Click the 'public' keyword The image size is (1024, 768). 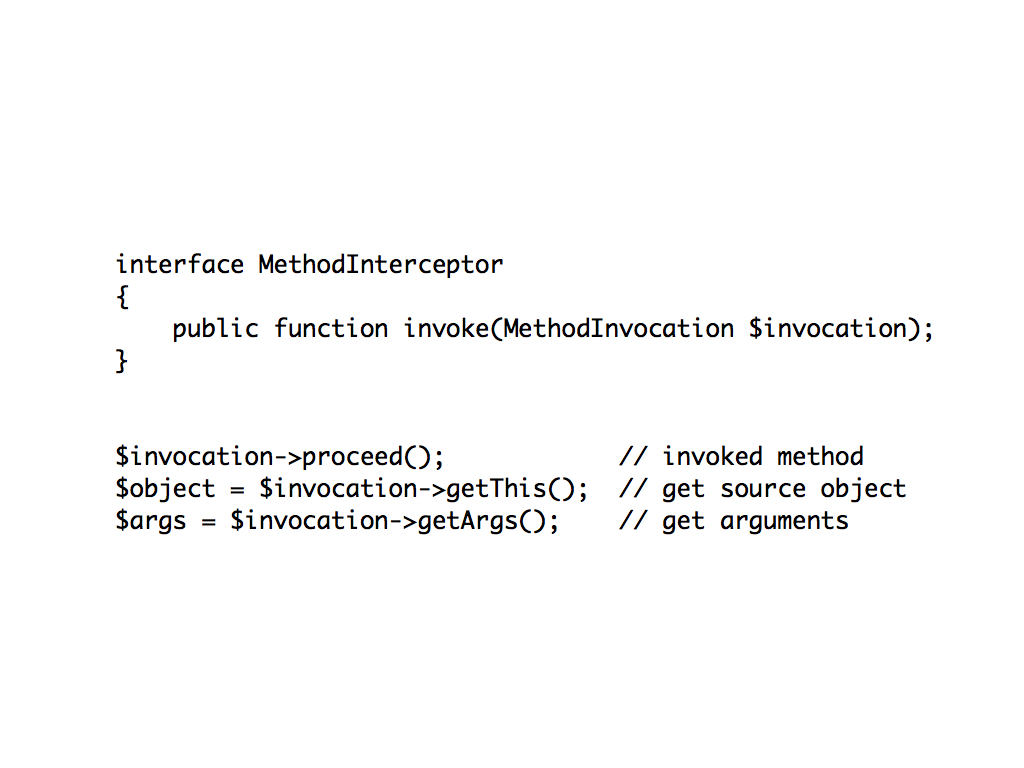click(x=216, y=329)
